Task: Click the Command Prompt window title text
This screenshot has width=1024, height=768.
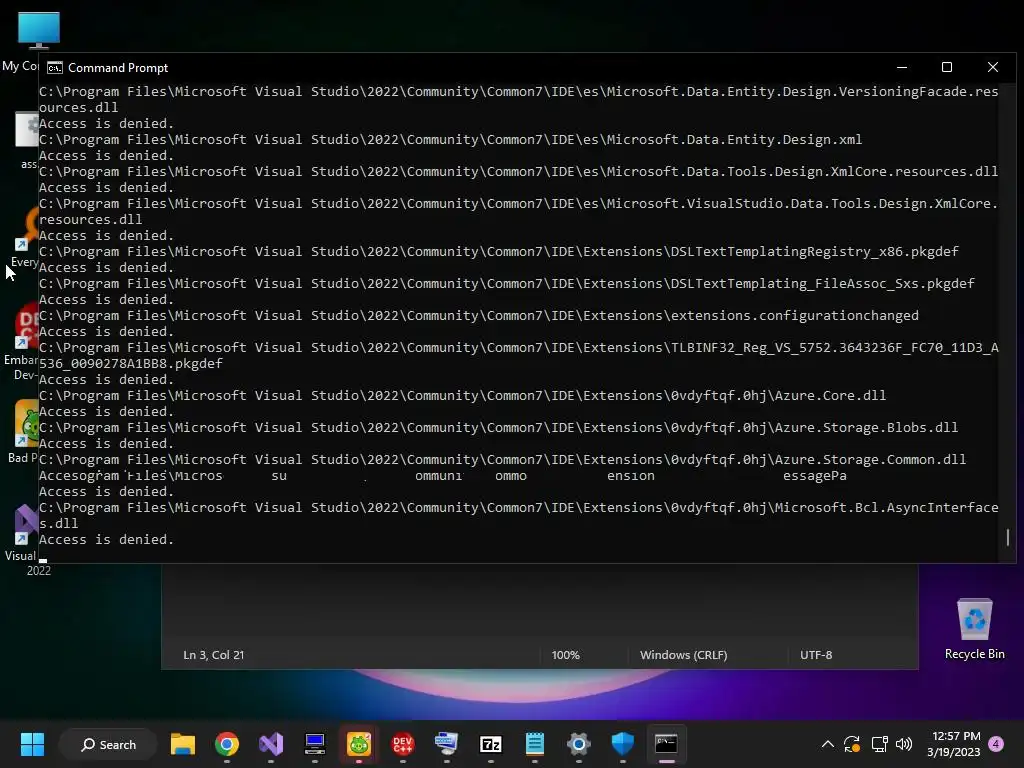Action: click(x=118, y=68)
